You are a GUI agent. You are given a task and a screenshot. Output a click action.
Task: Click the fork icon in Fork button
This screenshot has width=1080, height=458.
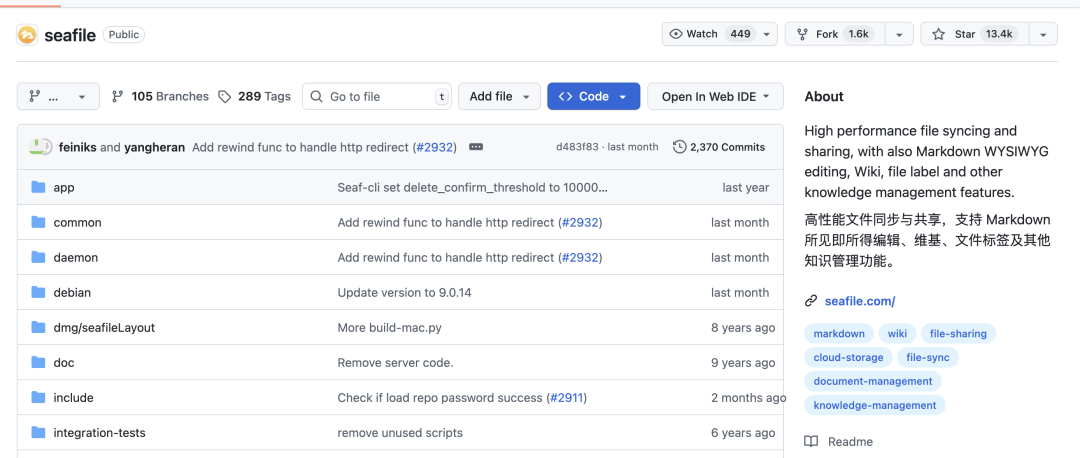pos(802,34)
